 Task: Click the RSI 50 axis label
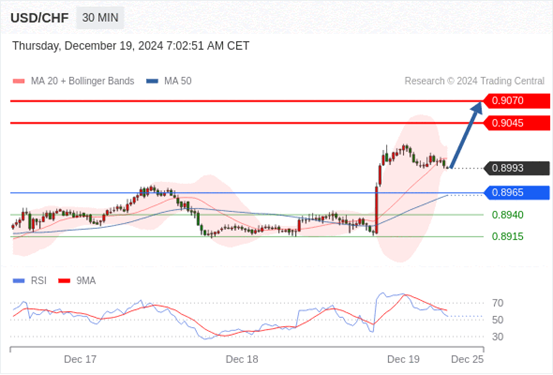pyautogui.click(x=498, y=320)
